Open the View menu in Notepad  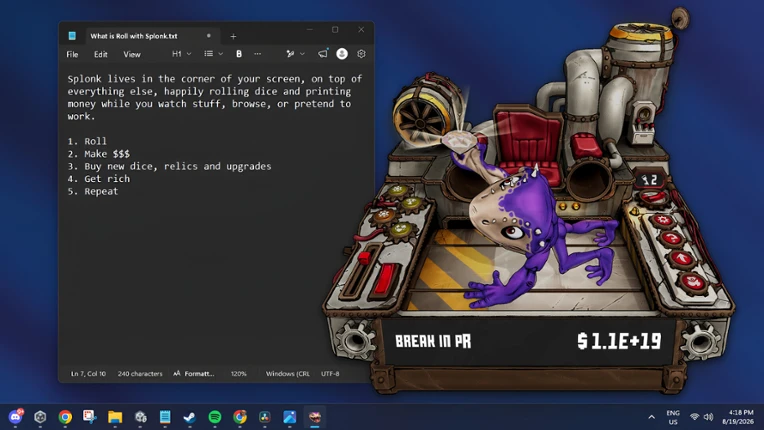[x=132, y=54]
